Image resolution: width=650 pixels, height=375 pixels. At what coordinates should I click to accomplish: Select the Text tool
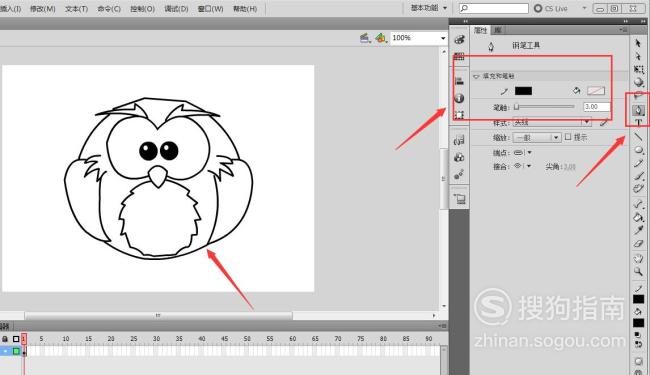pos(638,122)
